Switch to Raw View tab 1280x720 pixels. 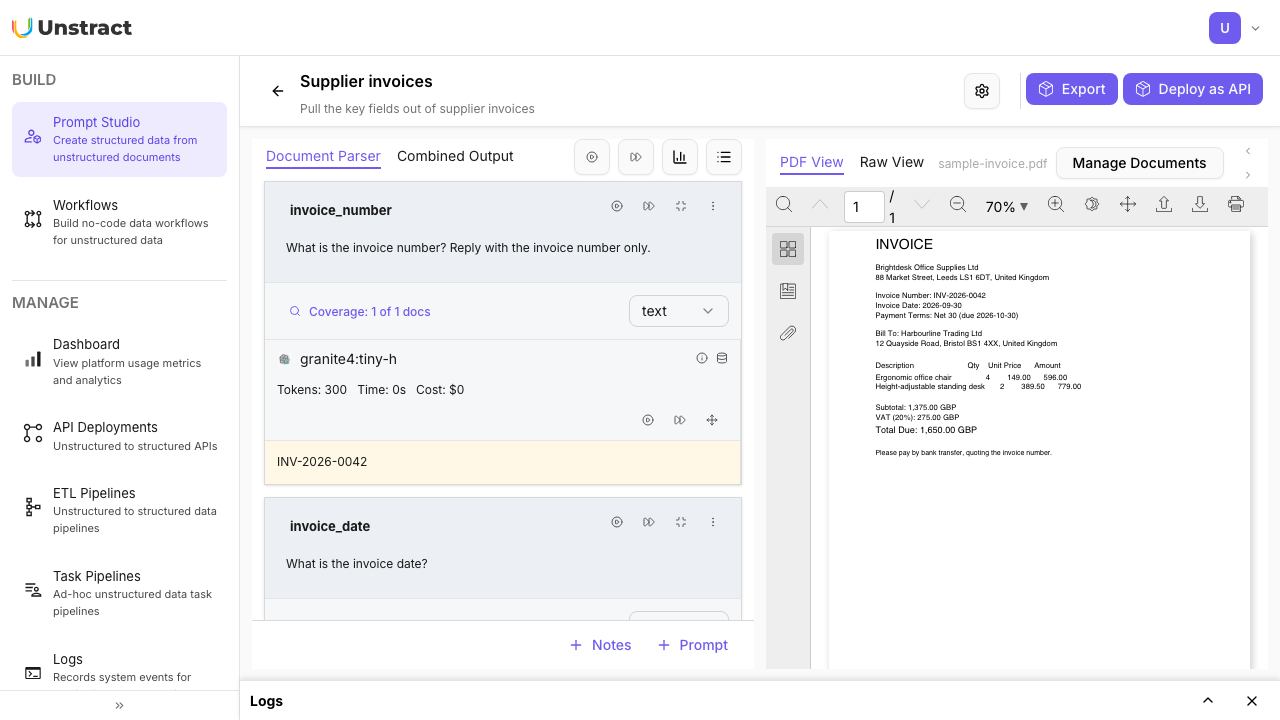(892, 162)
